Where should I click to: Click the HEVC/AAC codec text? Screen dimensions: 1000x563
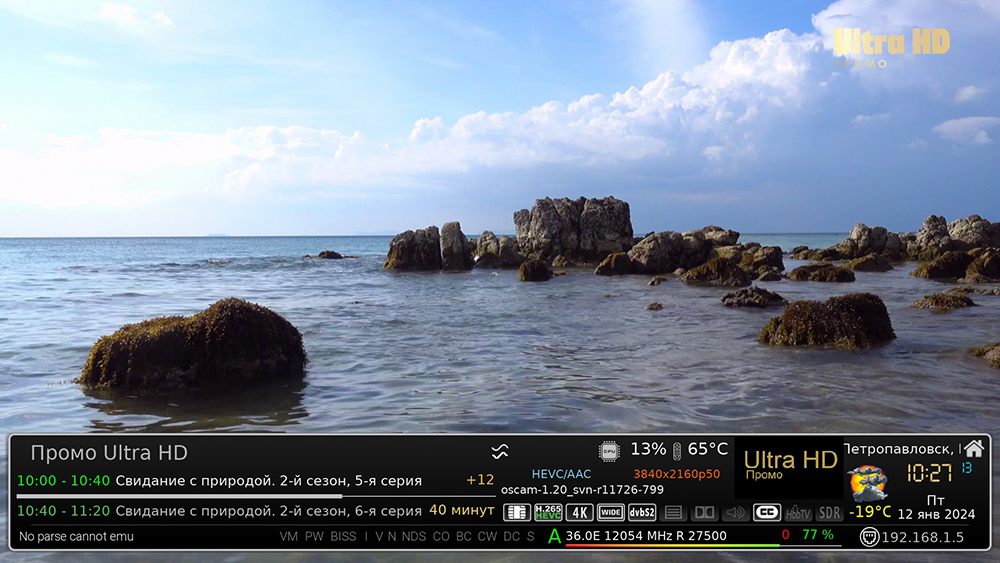(561, 474)
